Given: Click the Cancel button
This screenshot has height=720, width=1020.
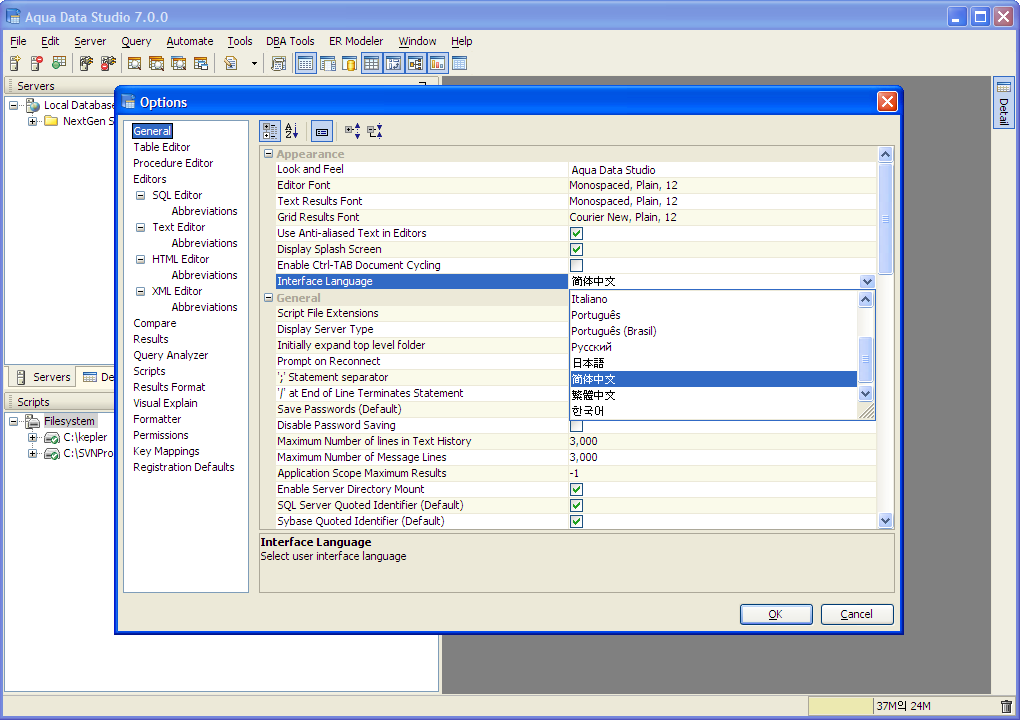Looking at the screenshot, I should [857, 614].
